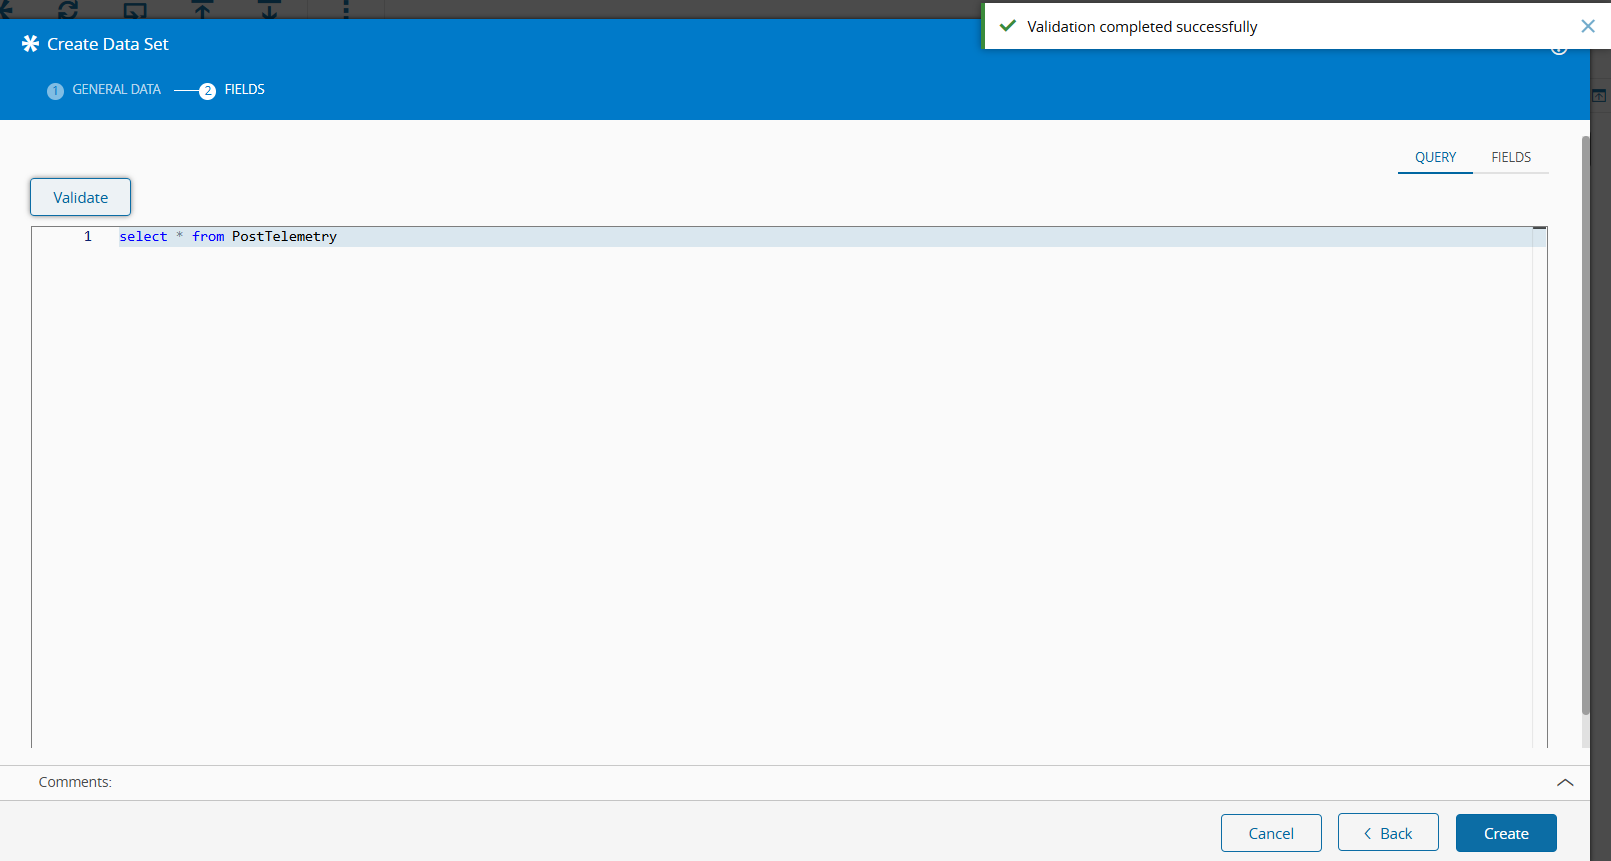Click the 'Create Data Set' dialog title
Viewport: 1611px width, 861px height.
coord(108,44)
